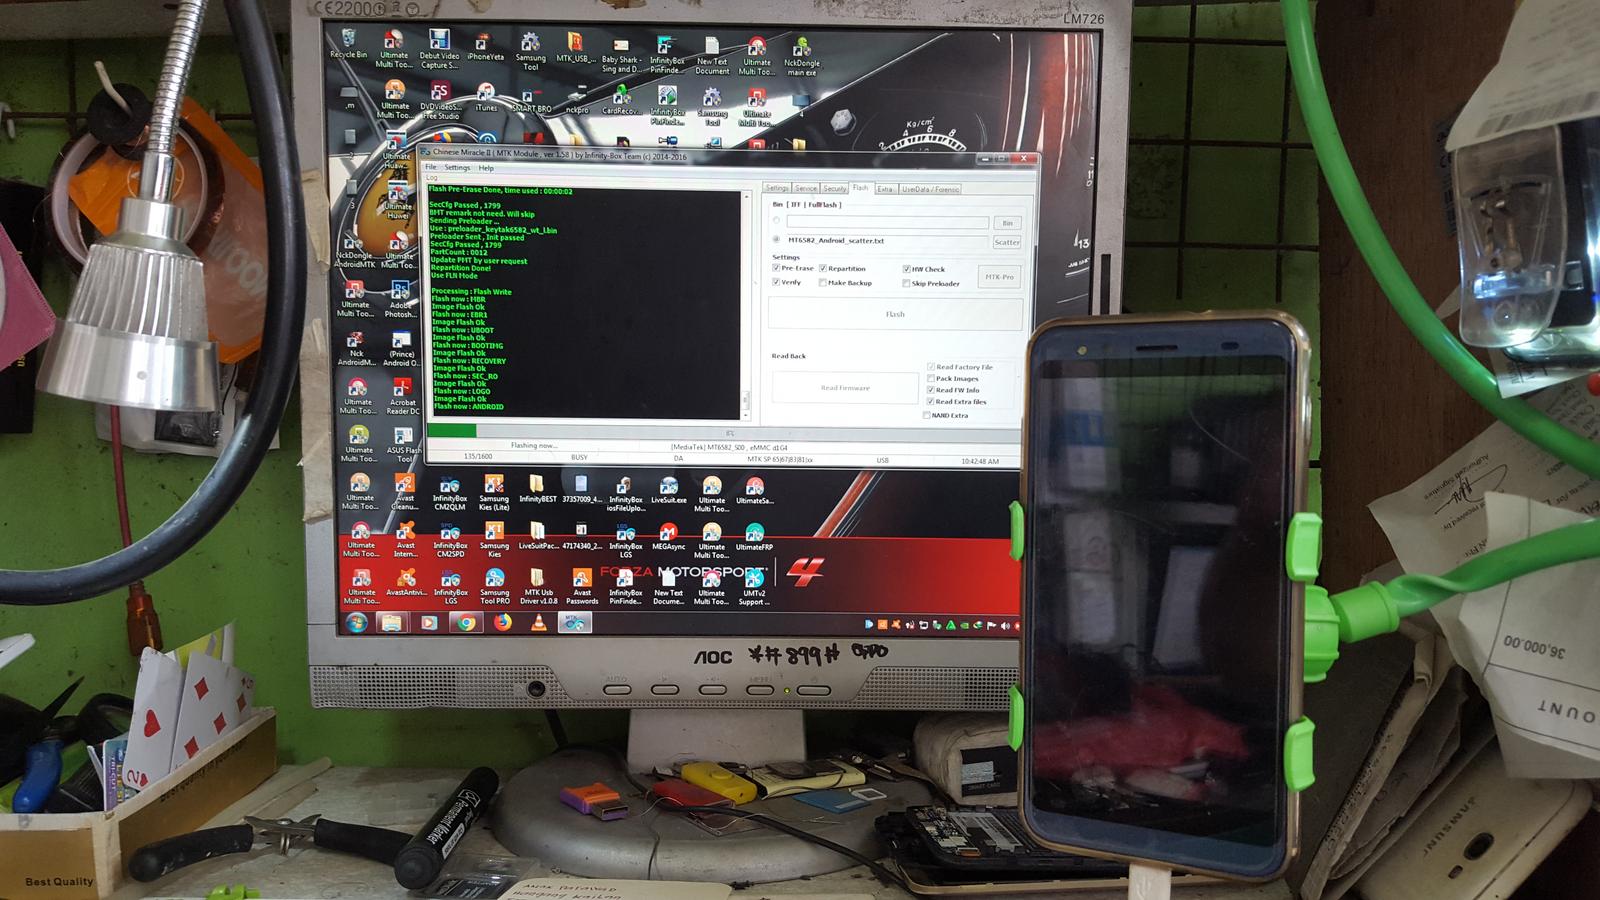
Task: Click the MTK-Pro button
Action: tap(999, 277)
